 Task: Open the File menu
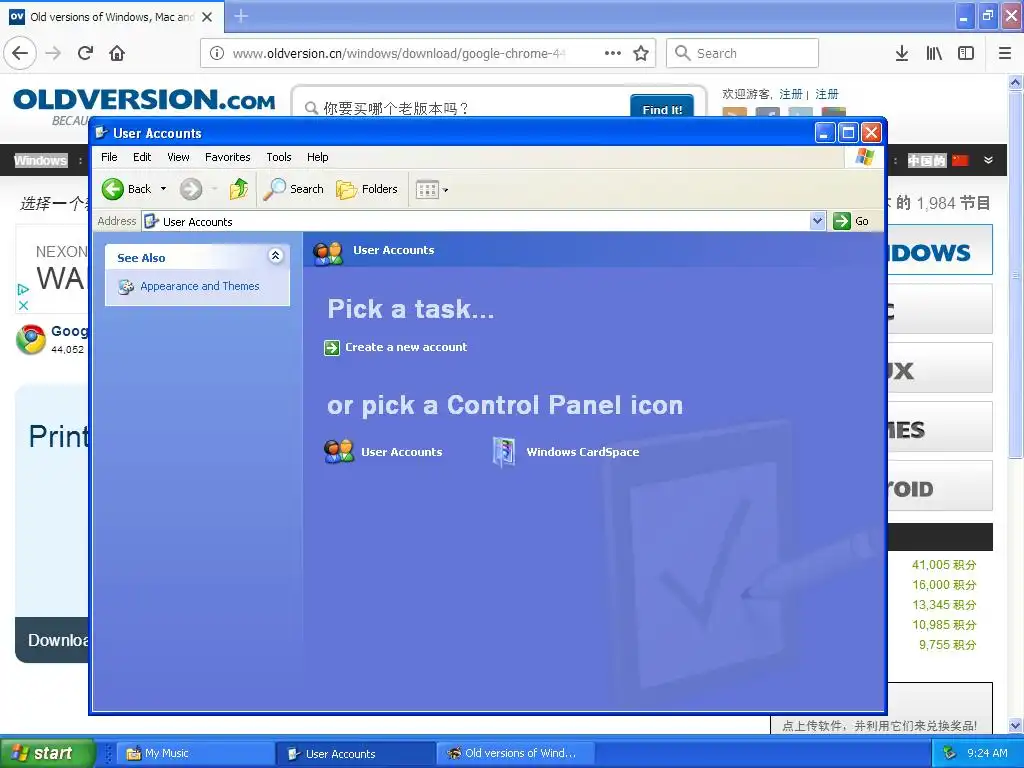pos(109,157)
